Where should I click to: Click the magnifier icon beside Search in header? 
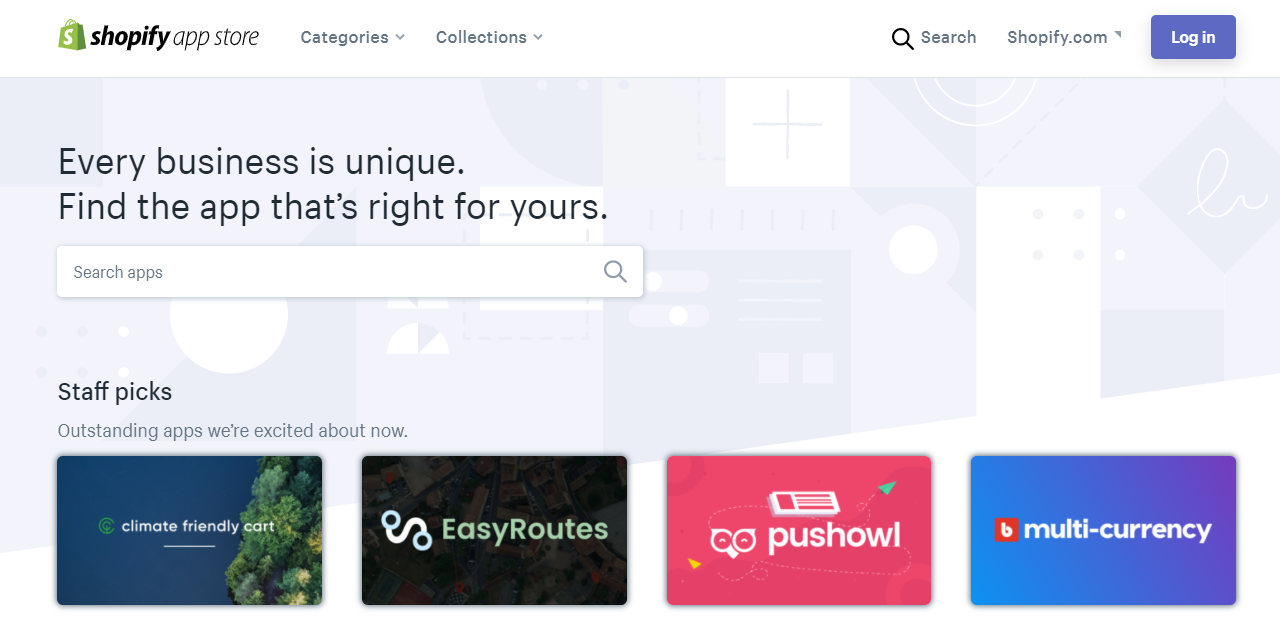tap(902, 38)
